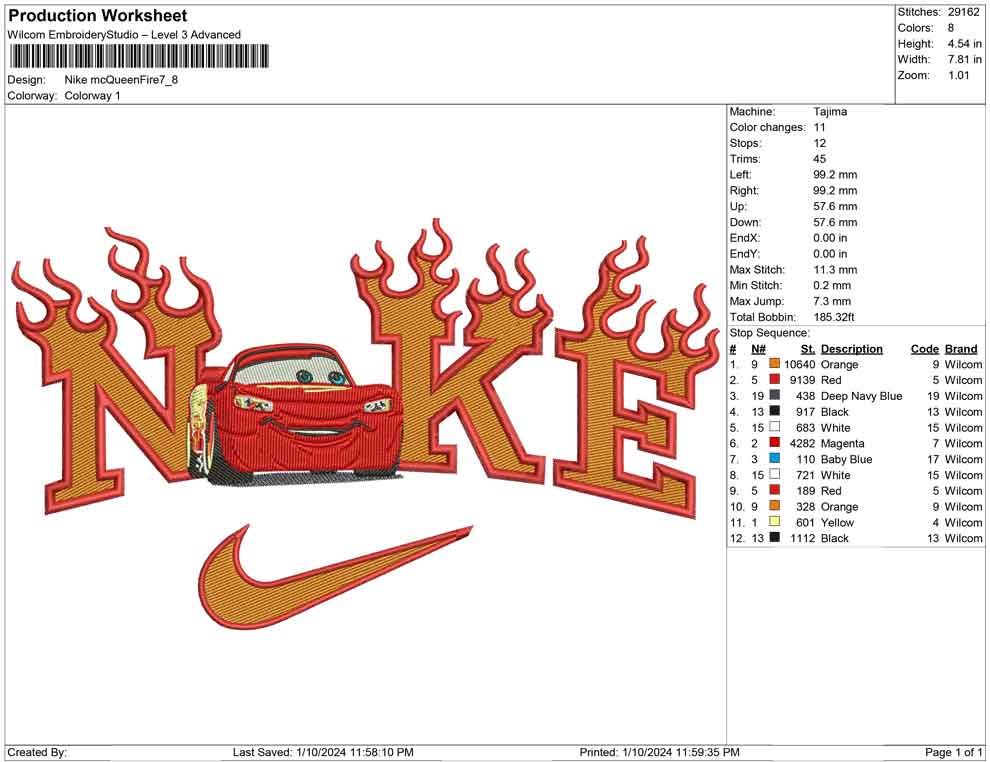Click the Wilcom EmbroideryStudio subtitle
990x762 pixels.
click(124, 35)
